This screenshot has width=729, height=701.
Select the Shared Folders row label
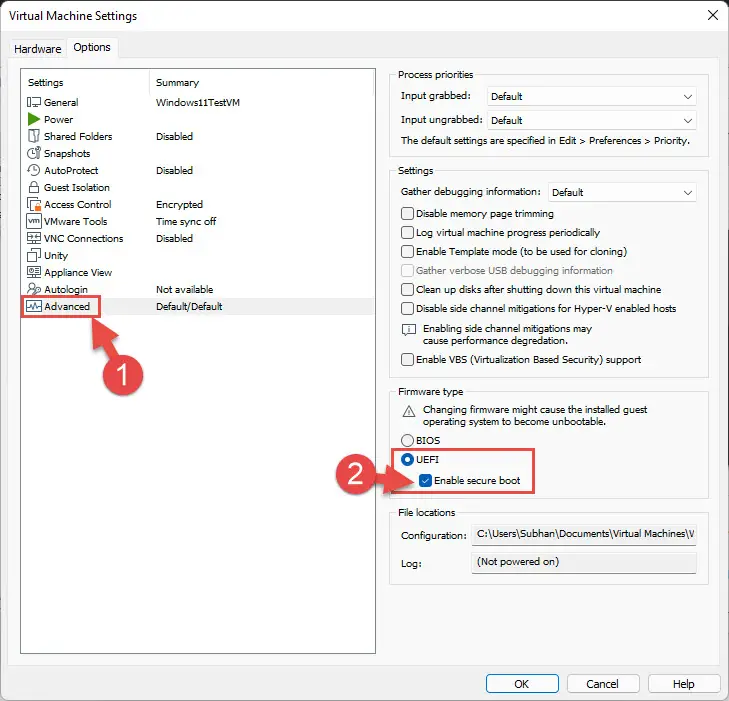click(78, 136)
